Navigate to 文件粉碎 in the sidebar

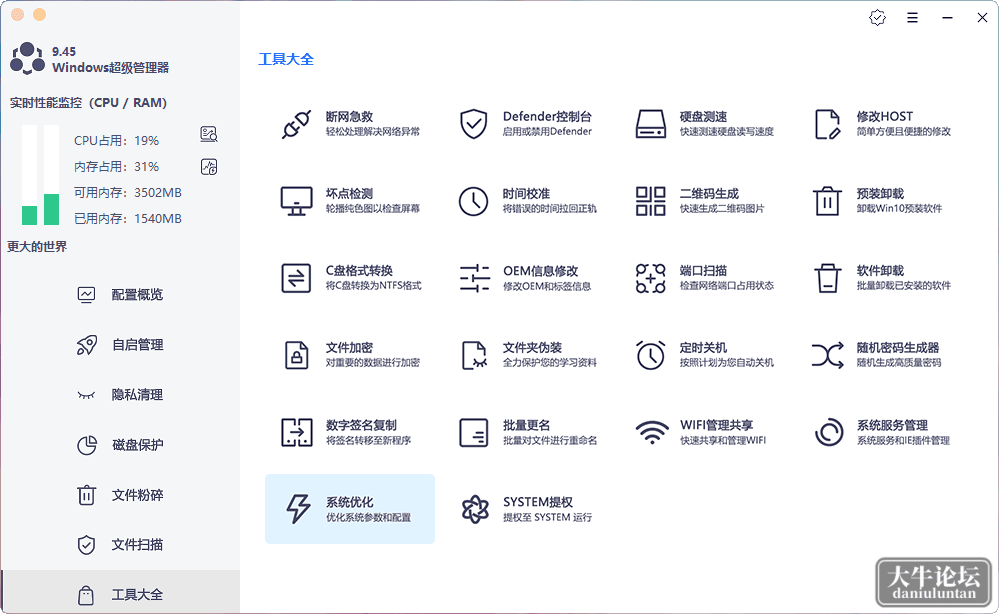pyautogui.click(x=121, y=495)
